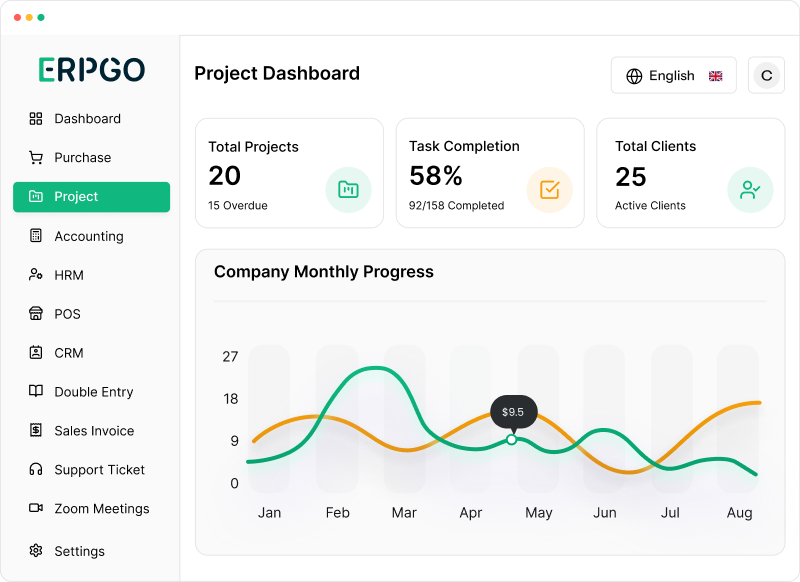Screen dimensions: 800x582
Task: Open Double Entry section
Action: (x=91, y=392)
